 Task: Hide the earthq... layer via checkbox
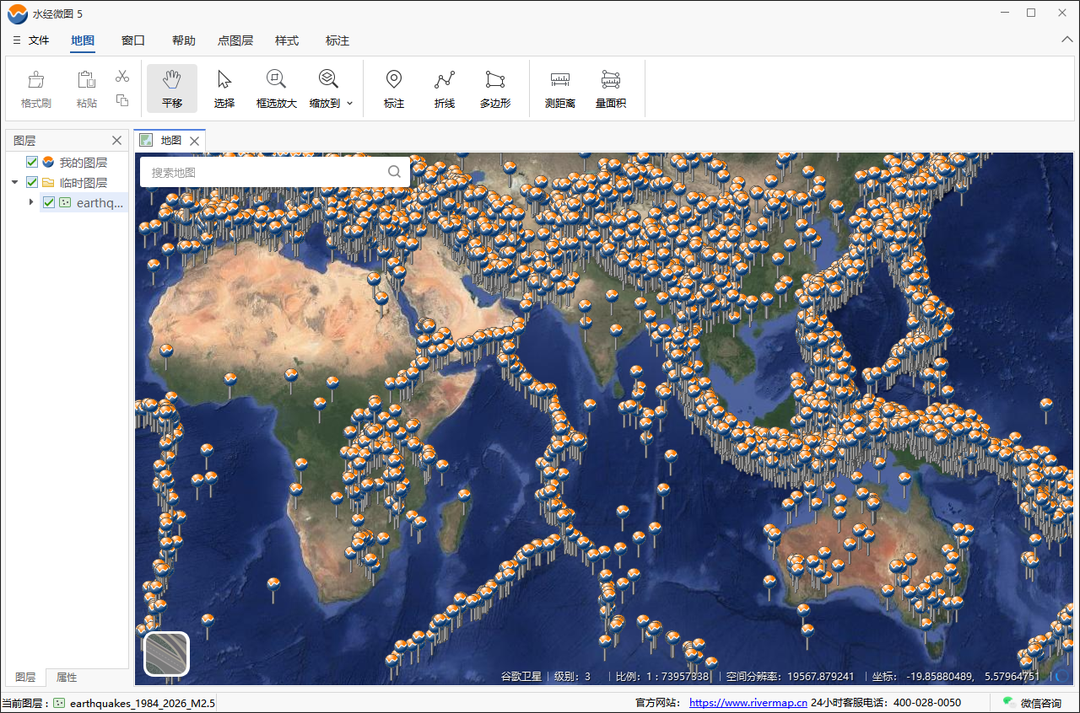pyautogui.click(x=49, y=203)
